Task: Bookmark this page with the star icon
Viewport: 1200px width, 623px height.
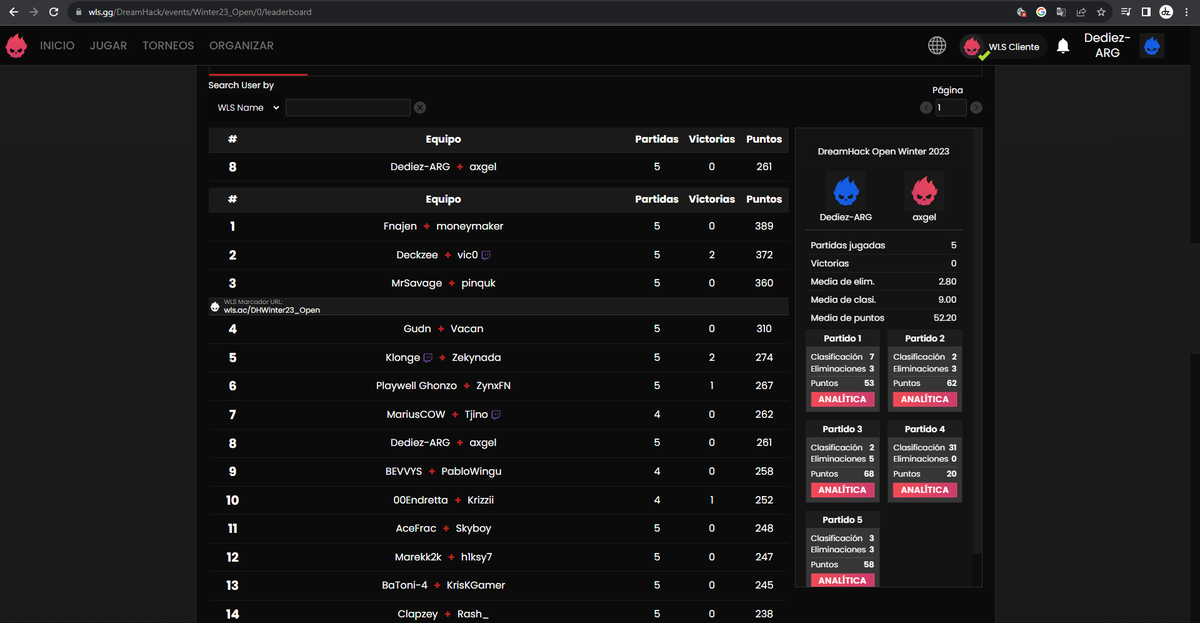Action: 1101,12
